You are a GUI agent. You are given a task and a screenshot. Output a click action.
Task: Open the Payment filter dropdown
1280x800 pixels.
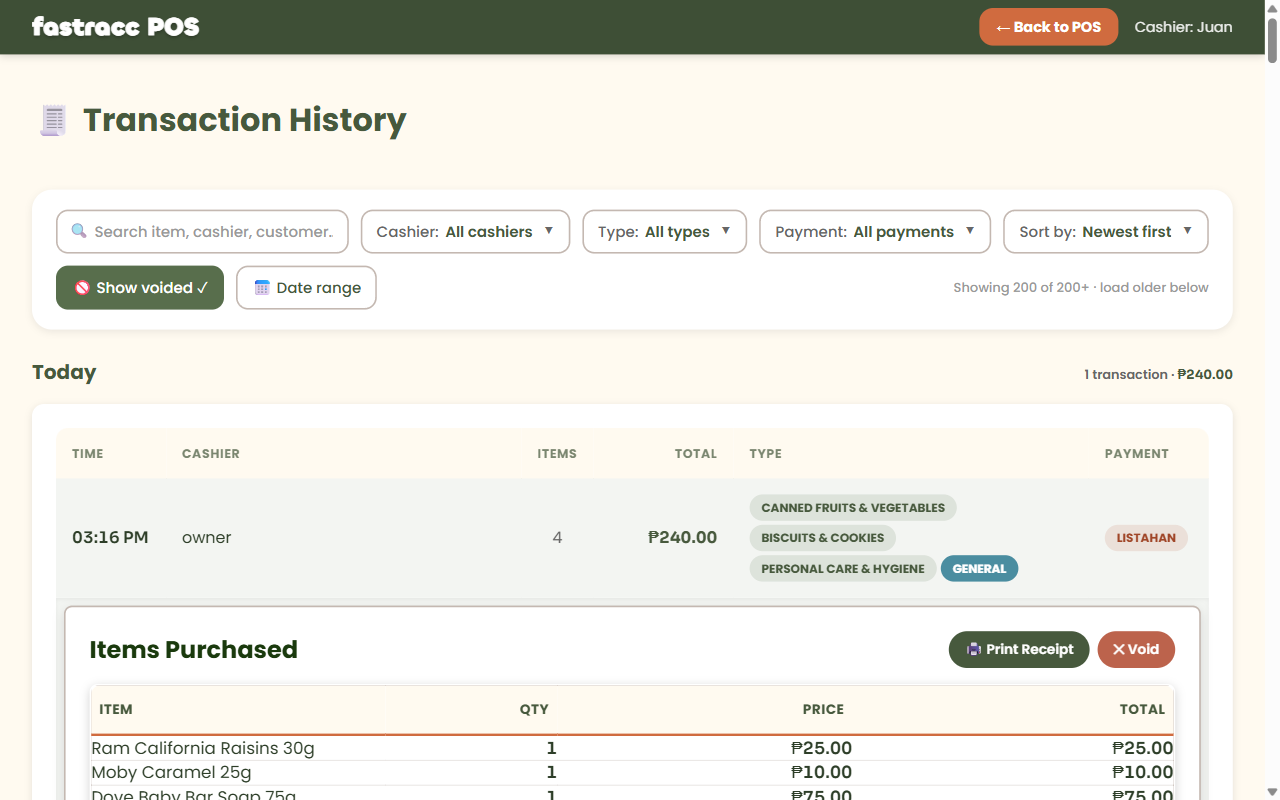875,232
